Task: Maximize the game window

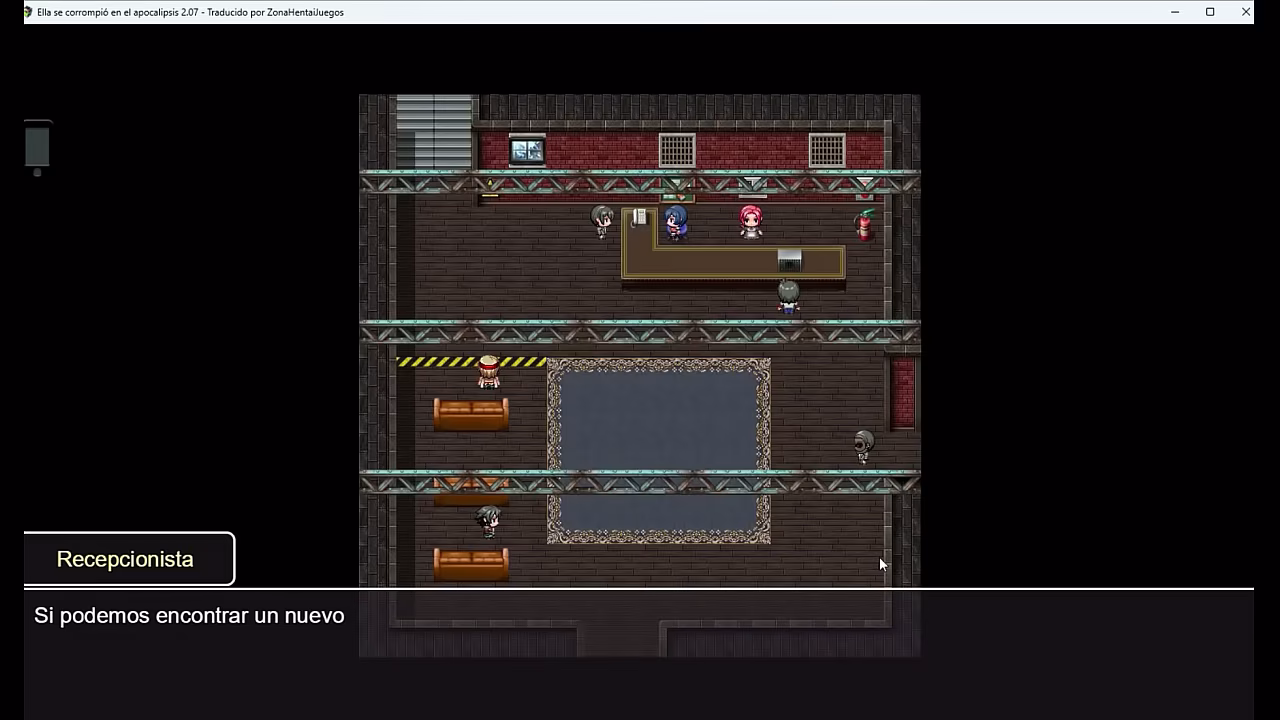Action: coord(1210,12)
